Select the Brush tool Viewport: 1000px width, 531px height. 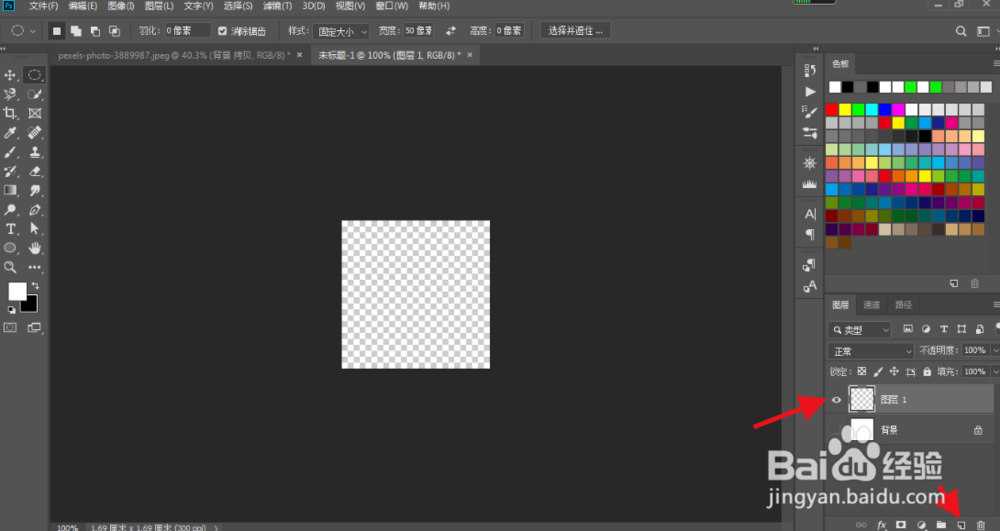point(10,152)
